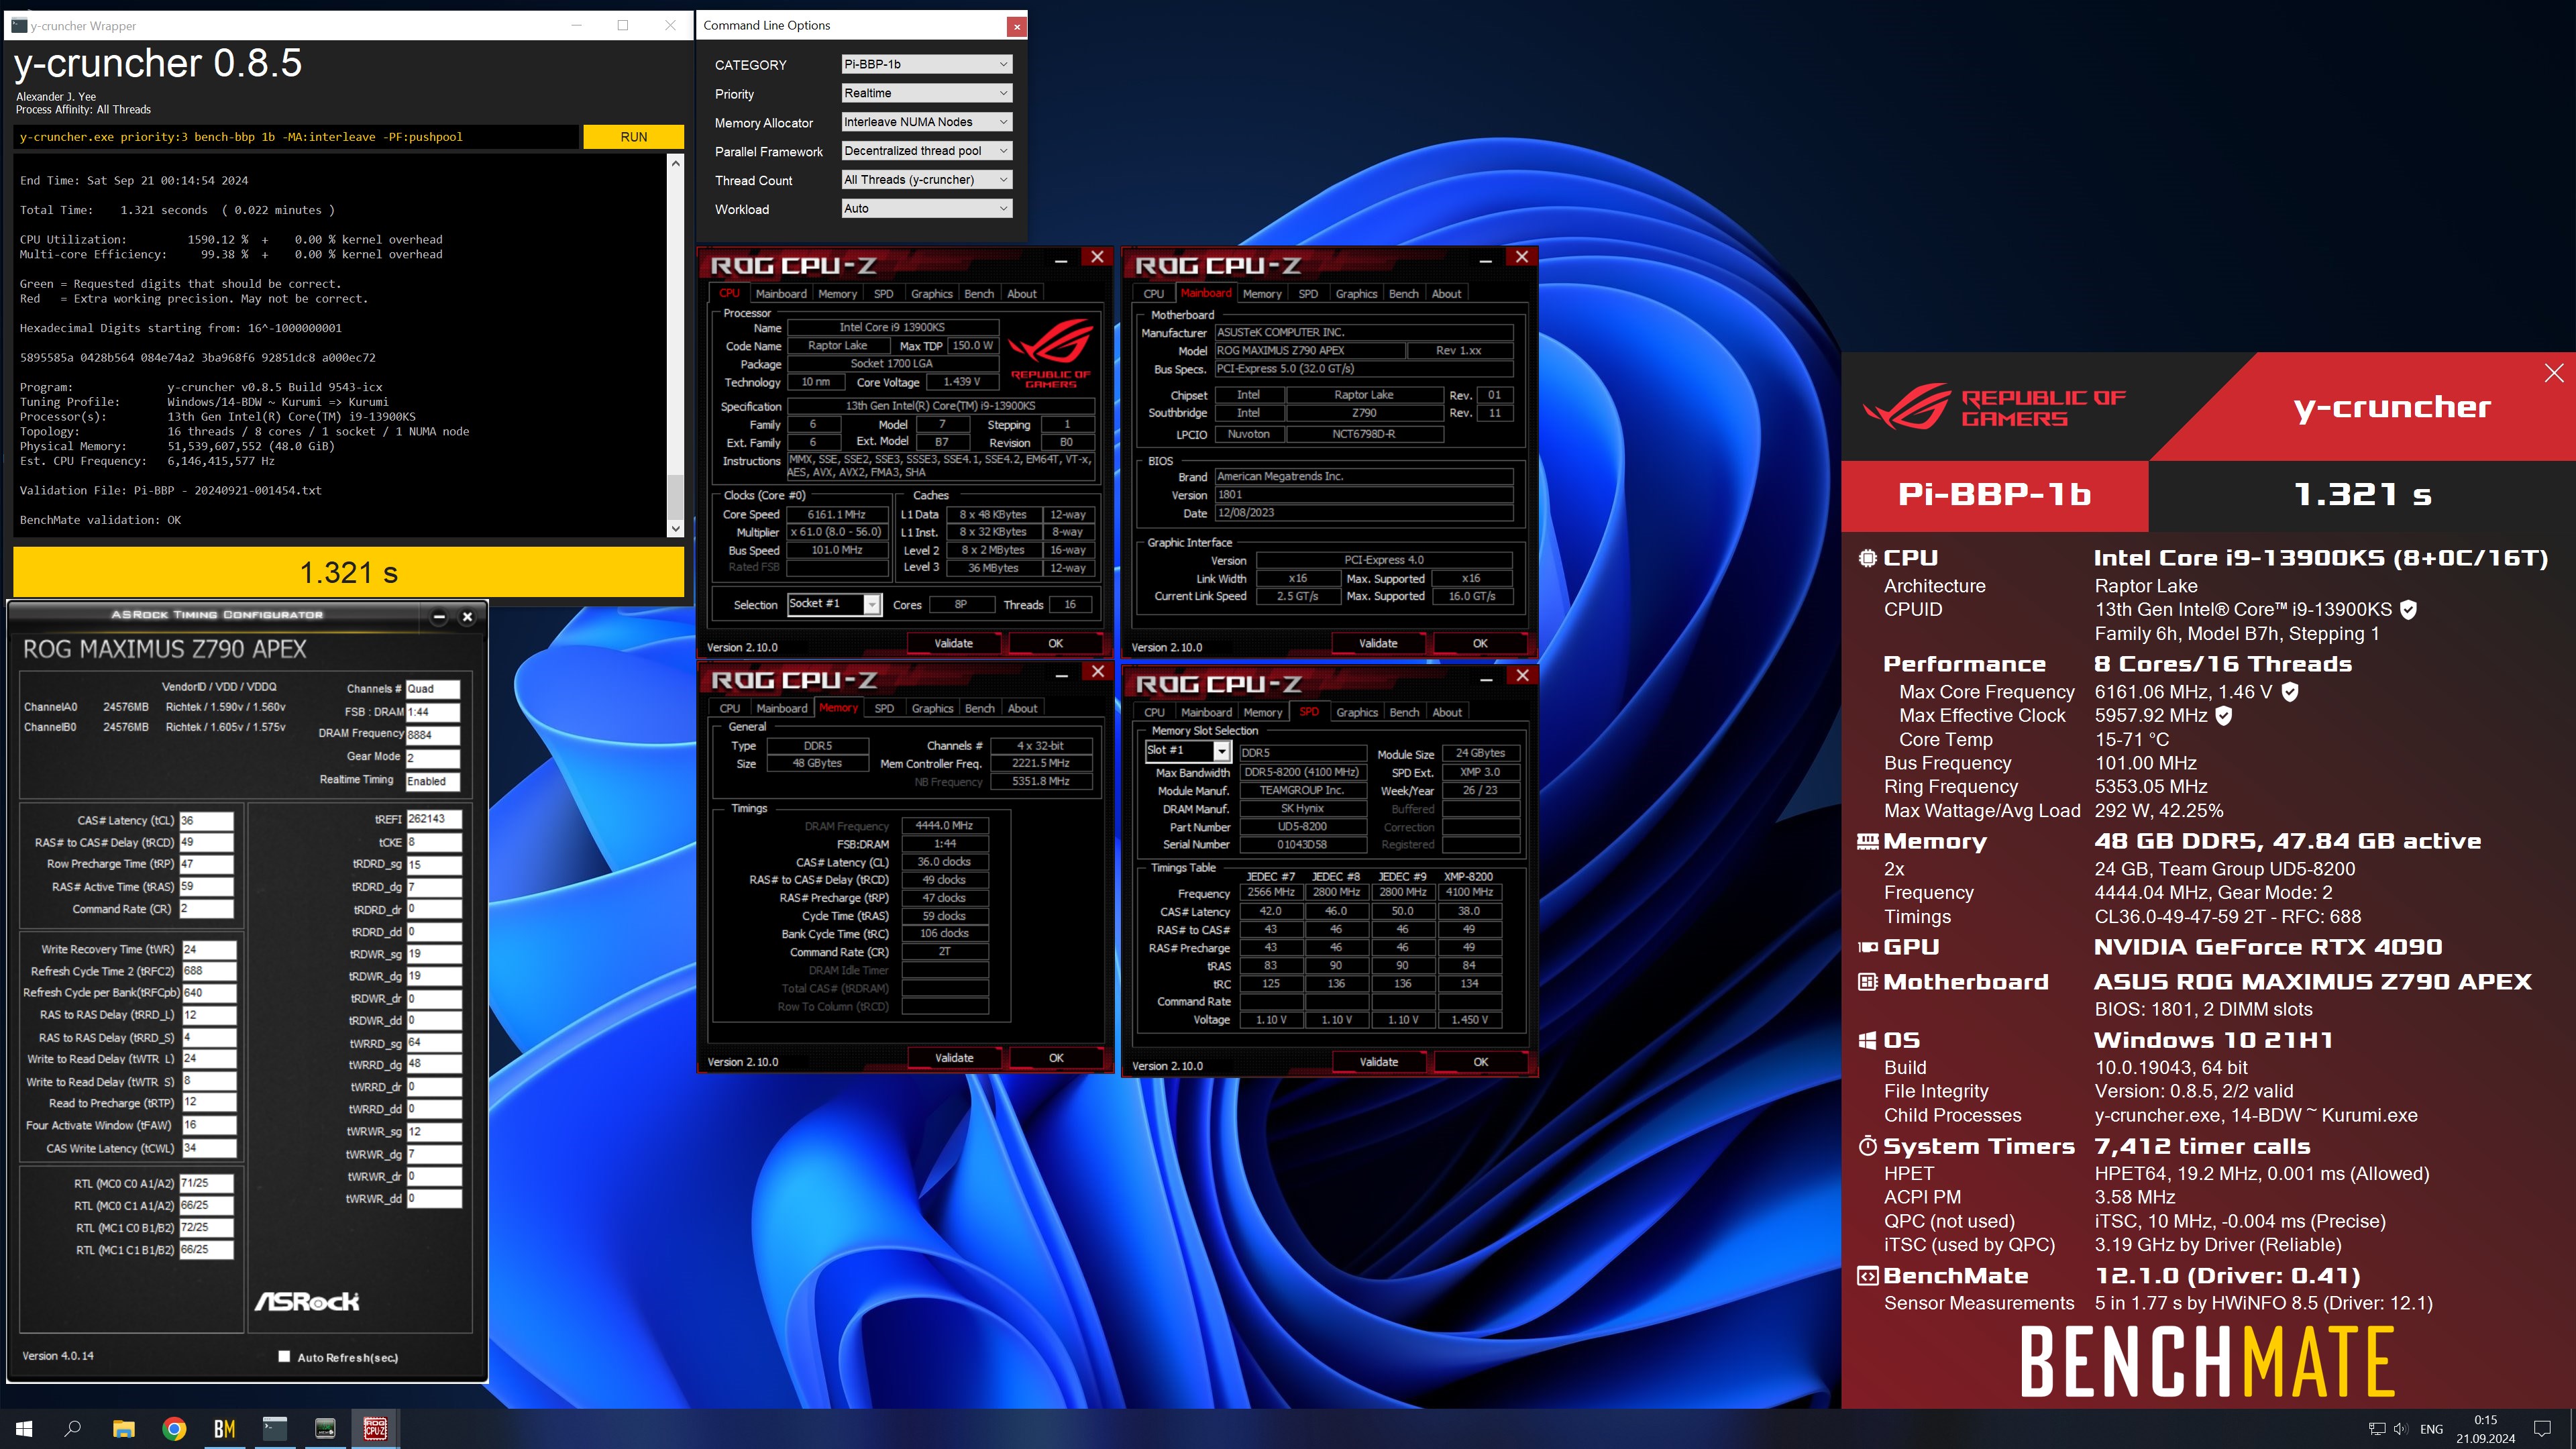Click OK in the CPU-Z SPD window
This screenshot has width=2576, height=1449.
click(x=1481, y=1062)
